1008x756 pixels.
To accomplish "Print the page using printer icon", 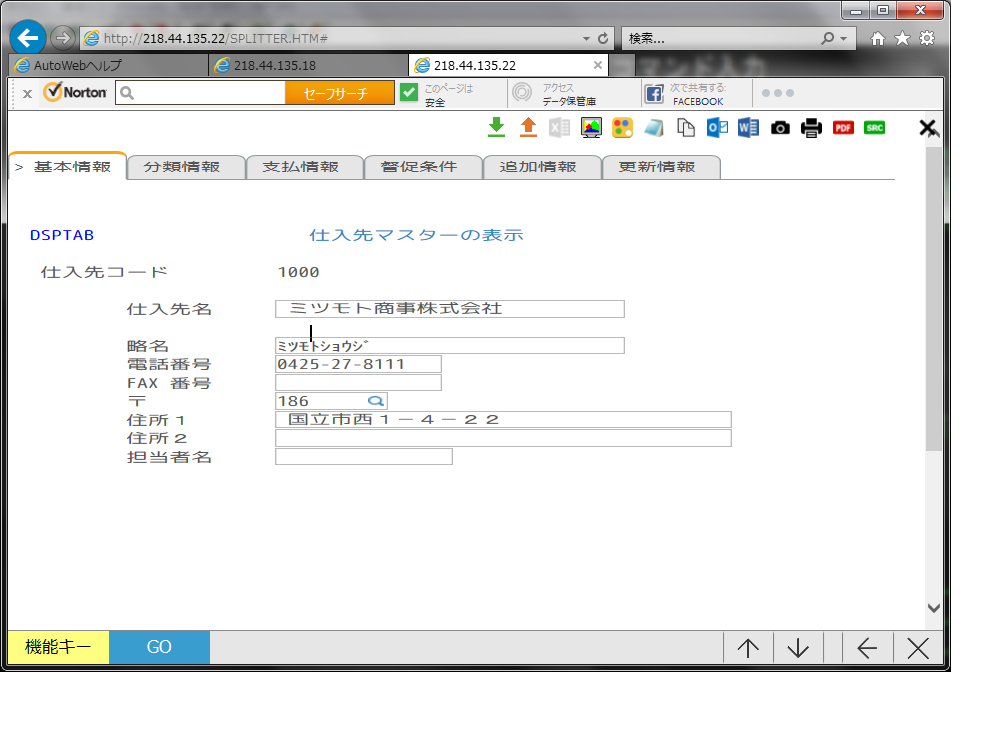I will click(x=811, y=127).
